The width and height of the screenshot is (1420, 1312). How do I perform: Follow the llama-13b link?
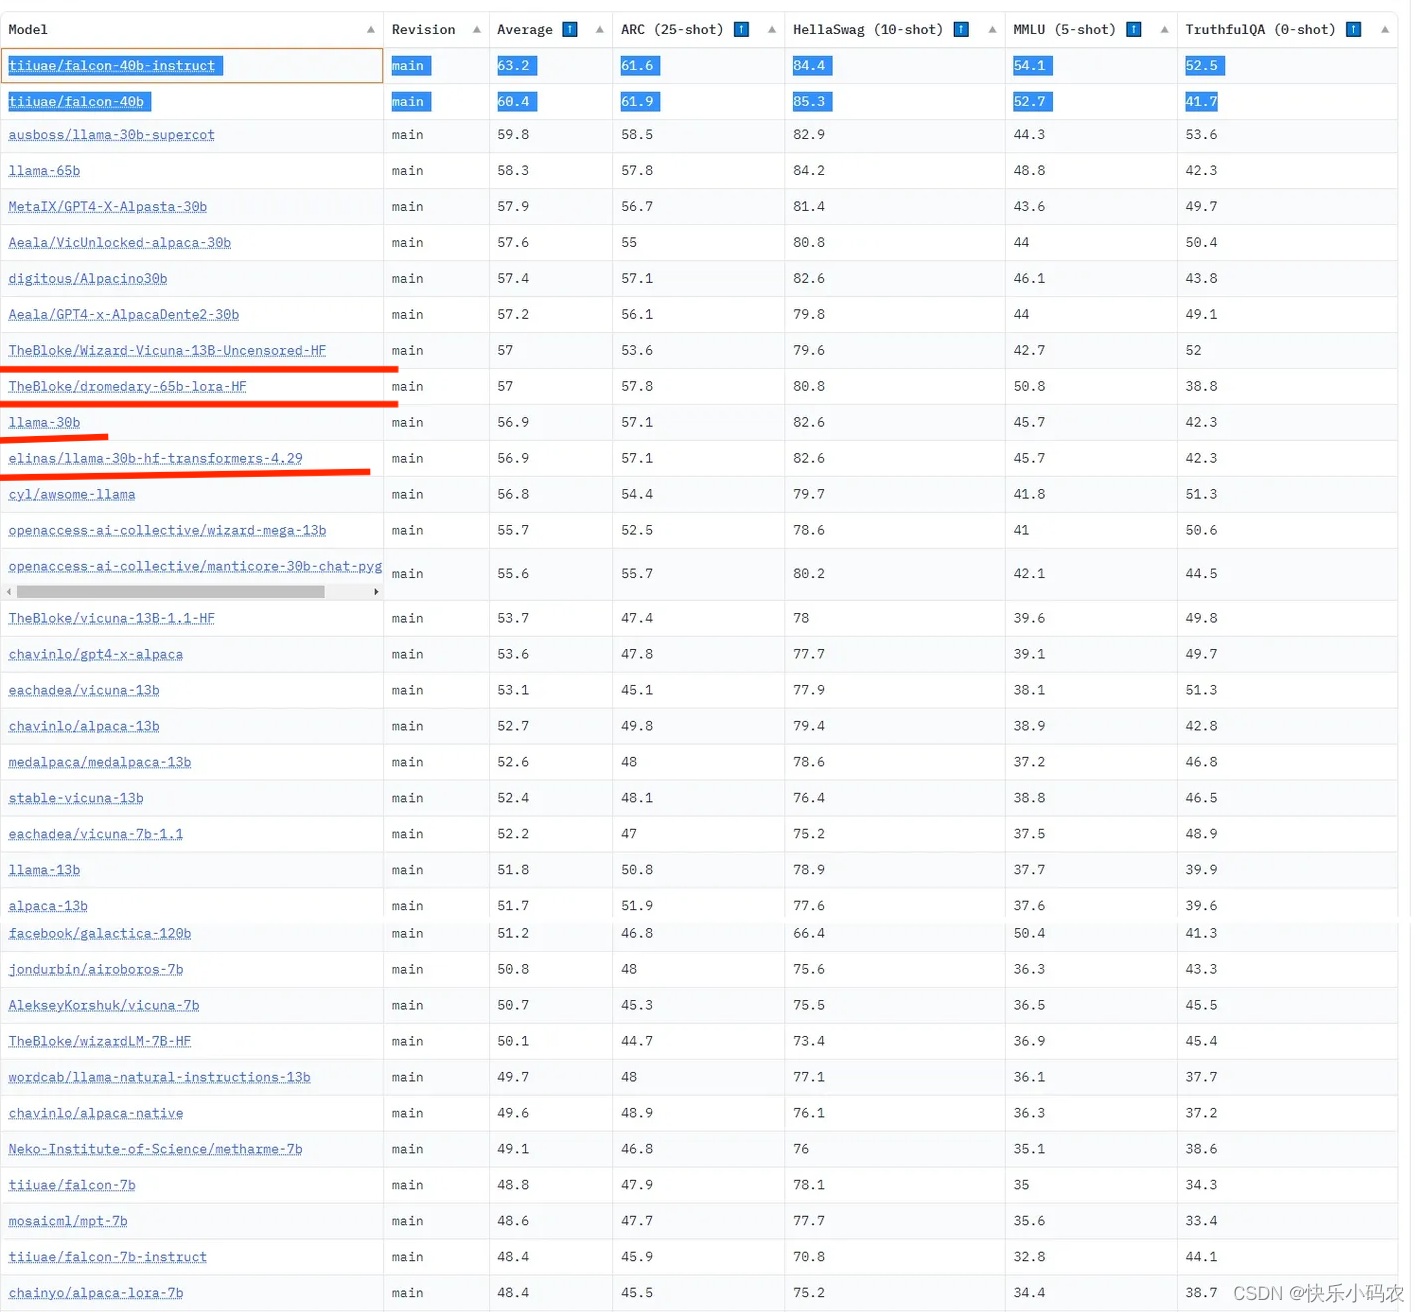[44, 871]
